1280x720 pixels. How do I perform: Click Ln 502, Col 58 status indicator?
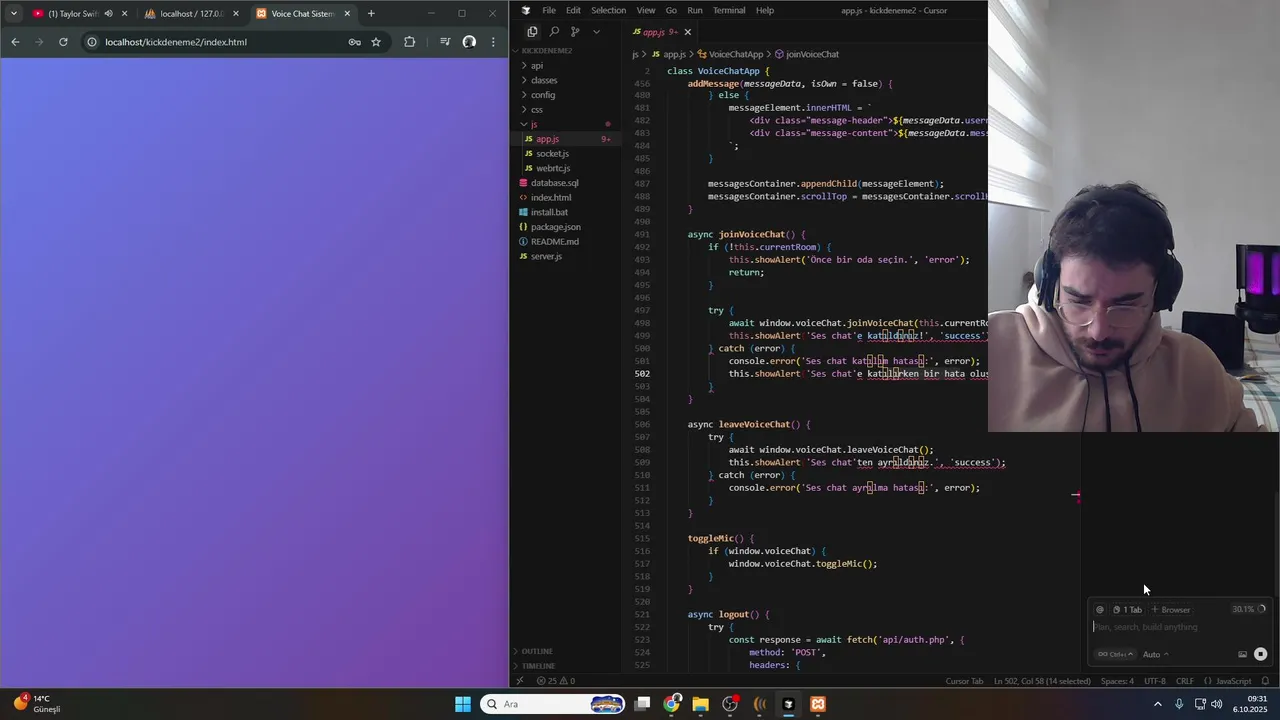1042,681
